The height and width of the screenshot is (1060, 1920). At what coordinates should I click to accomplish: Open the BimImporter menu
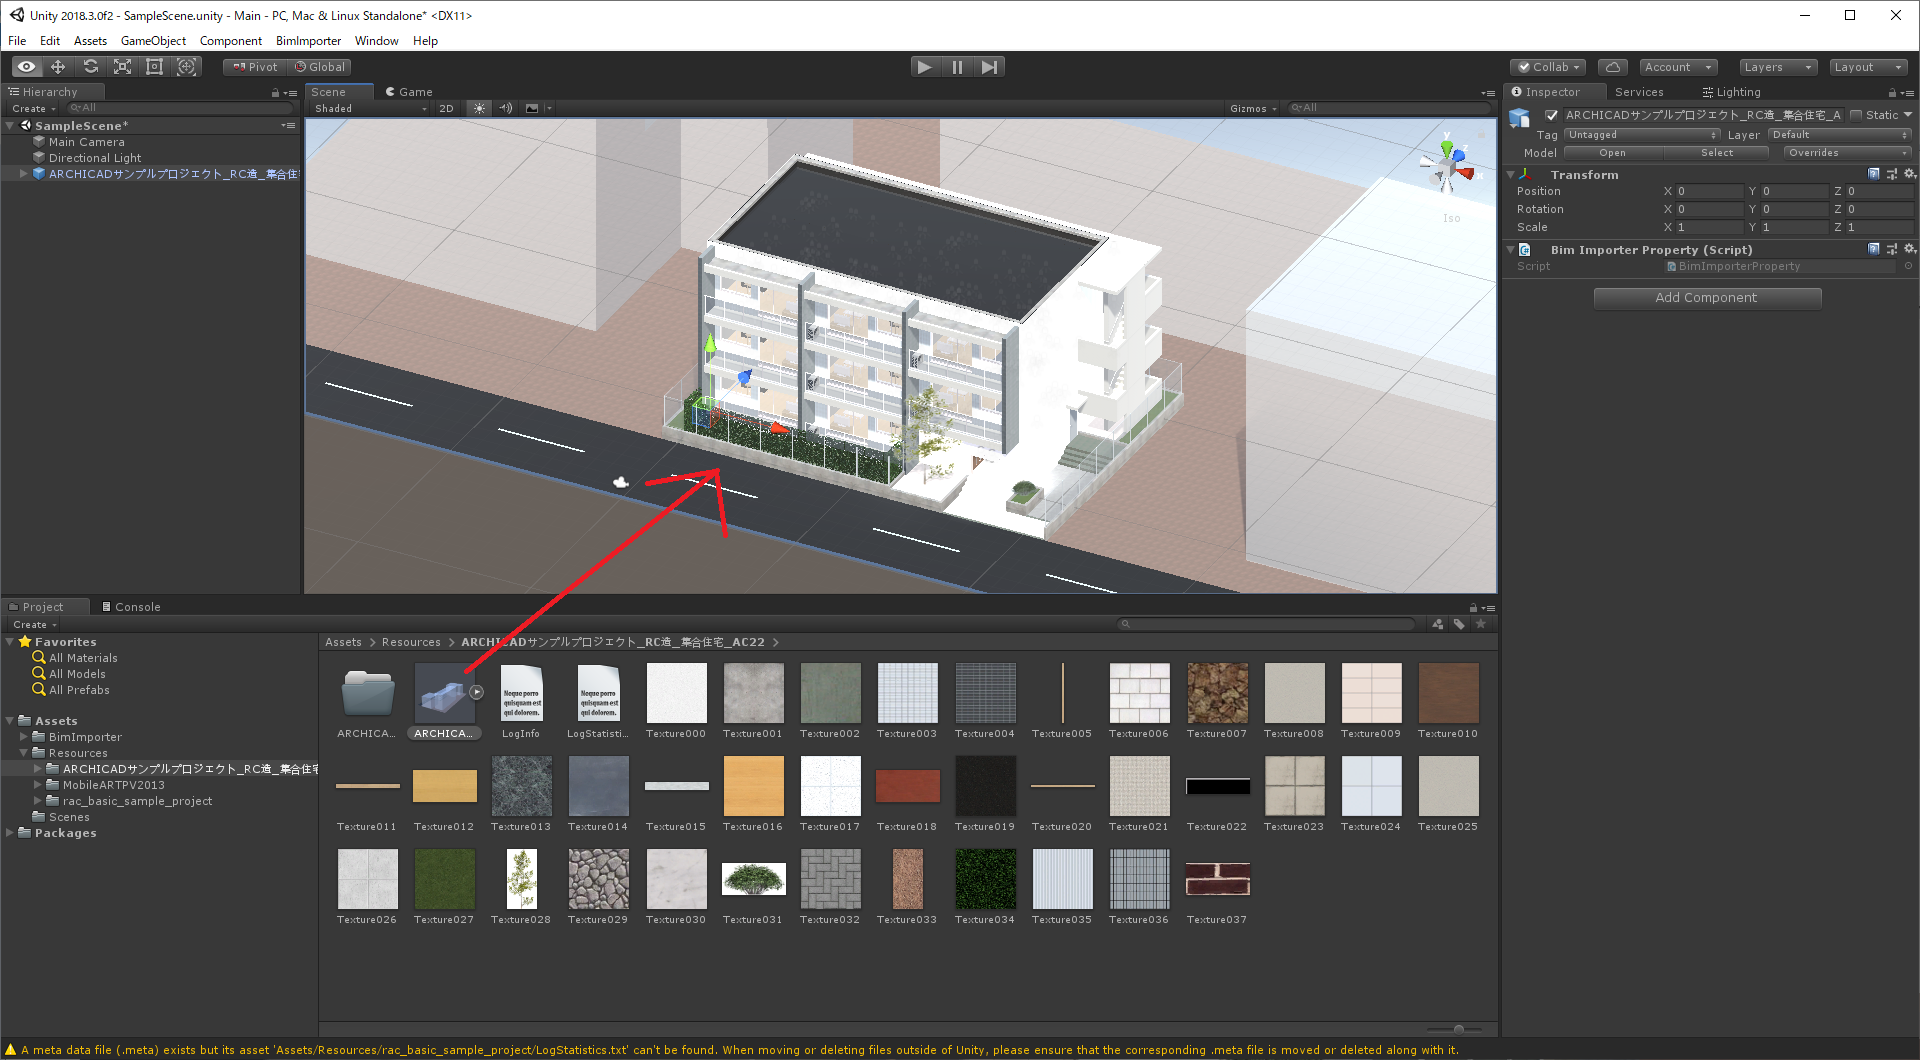click(x=307, y=41)
